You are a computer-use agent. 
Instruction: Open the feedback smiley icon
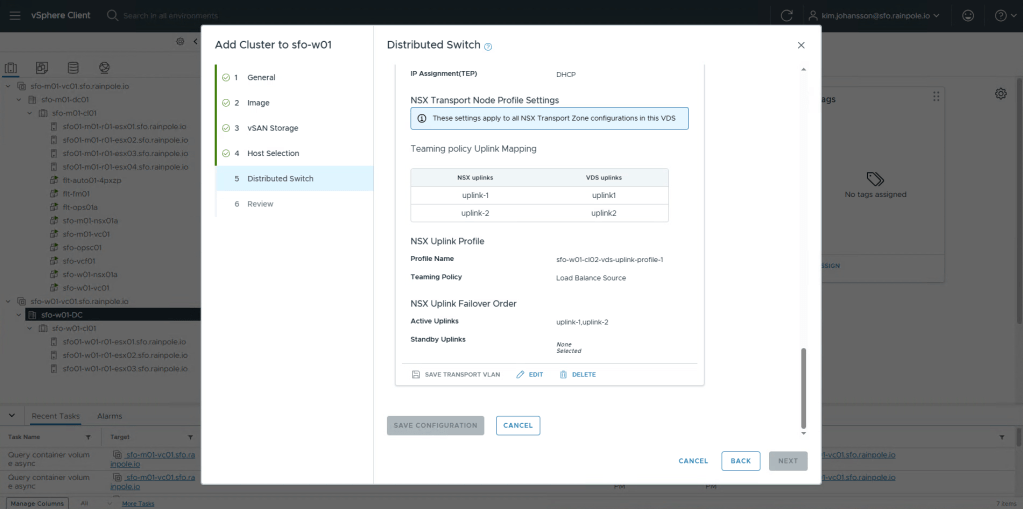coord(967,15)
